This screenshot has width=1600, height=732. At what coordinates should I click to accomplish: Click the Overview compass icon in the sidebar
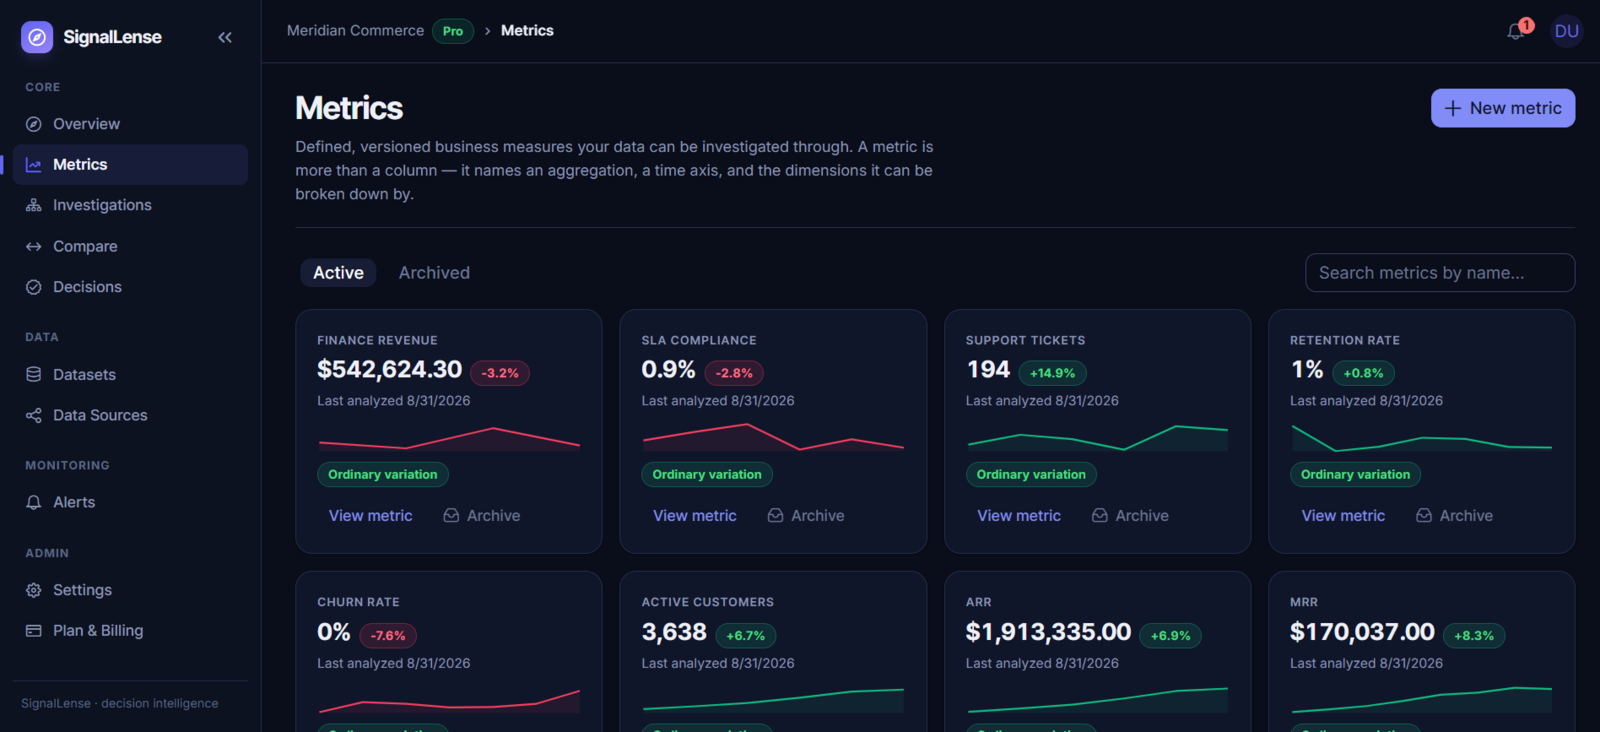point(34,124)
